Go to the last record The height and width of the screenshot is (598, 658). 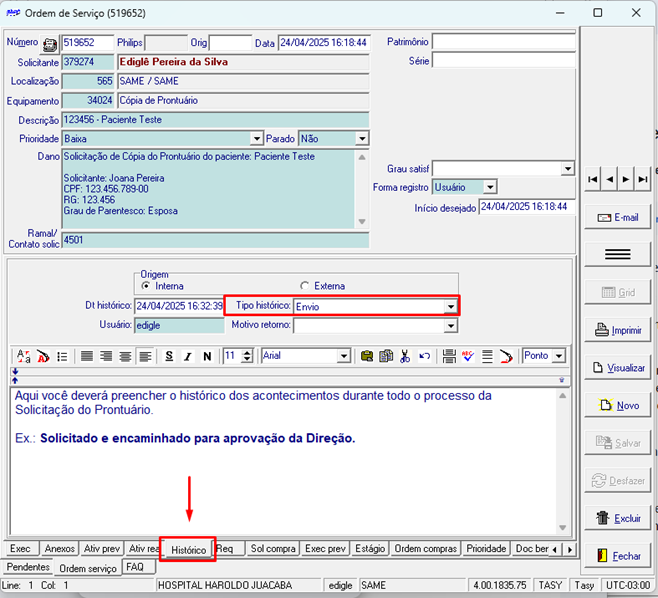(x=642, y=179)
